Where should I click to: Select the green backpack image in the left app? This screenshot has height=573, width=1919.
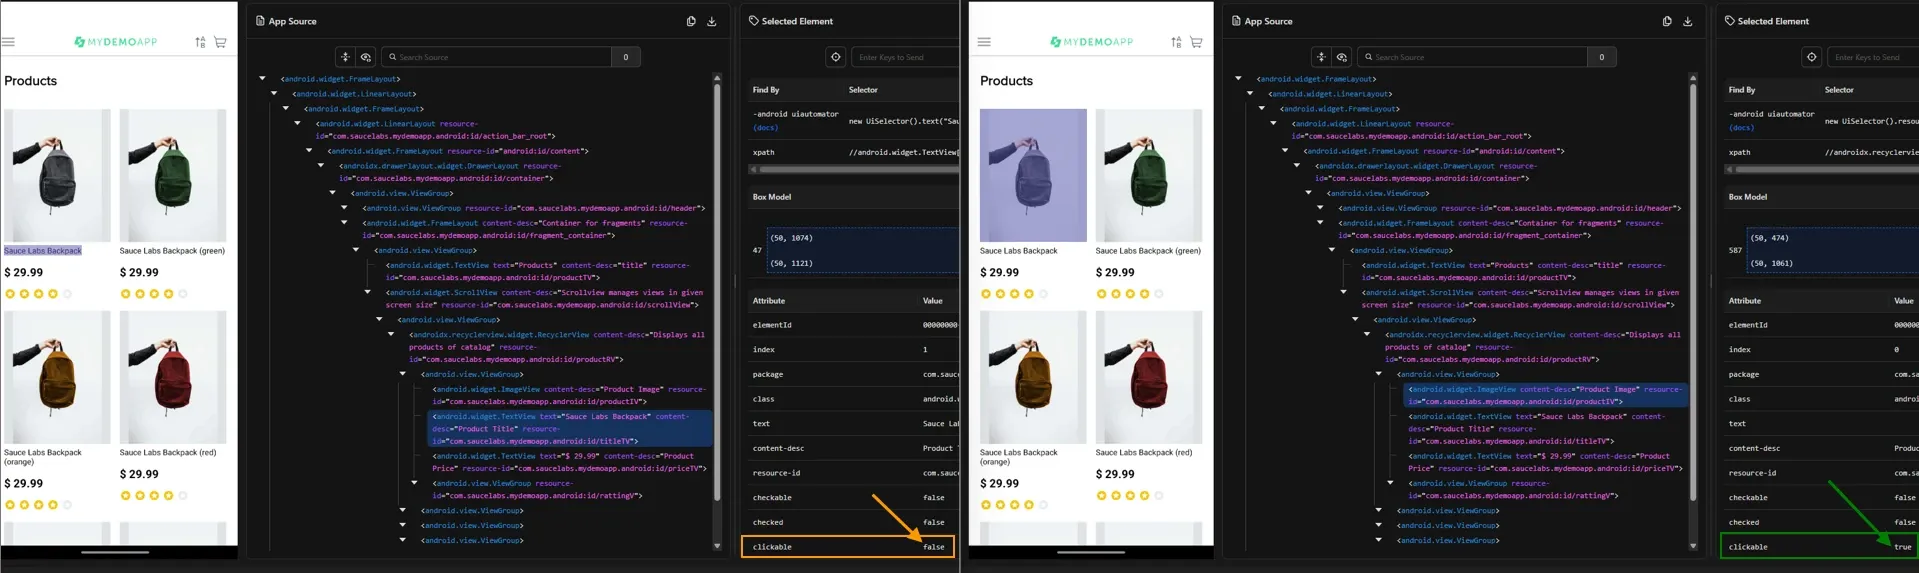click(173, 175)
